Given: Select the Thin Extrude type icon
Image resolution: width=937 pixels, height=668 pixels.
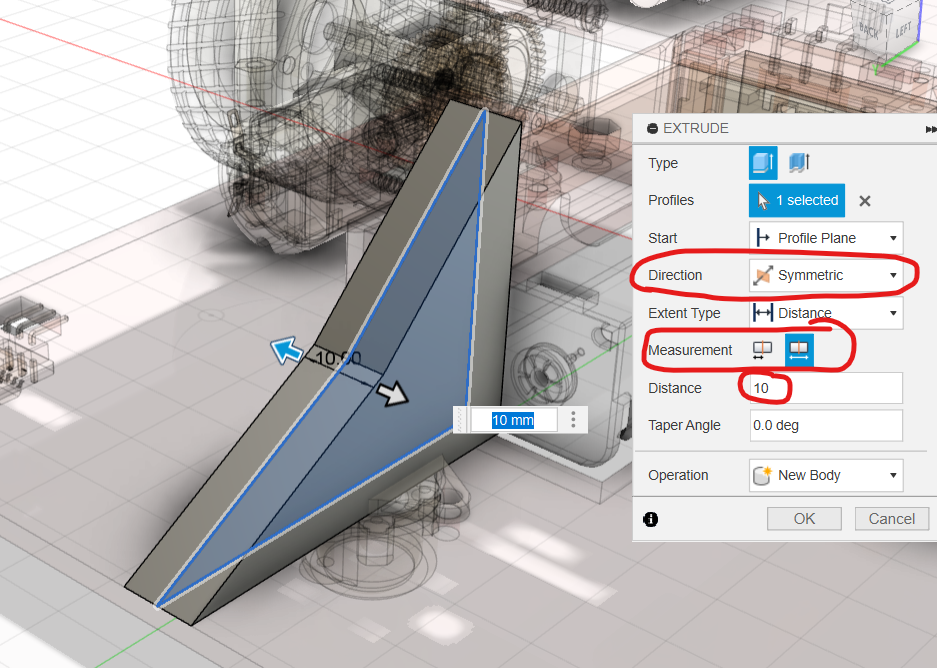Looking at the screenshot, I should 798,162.
